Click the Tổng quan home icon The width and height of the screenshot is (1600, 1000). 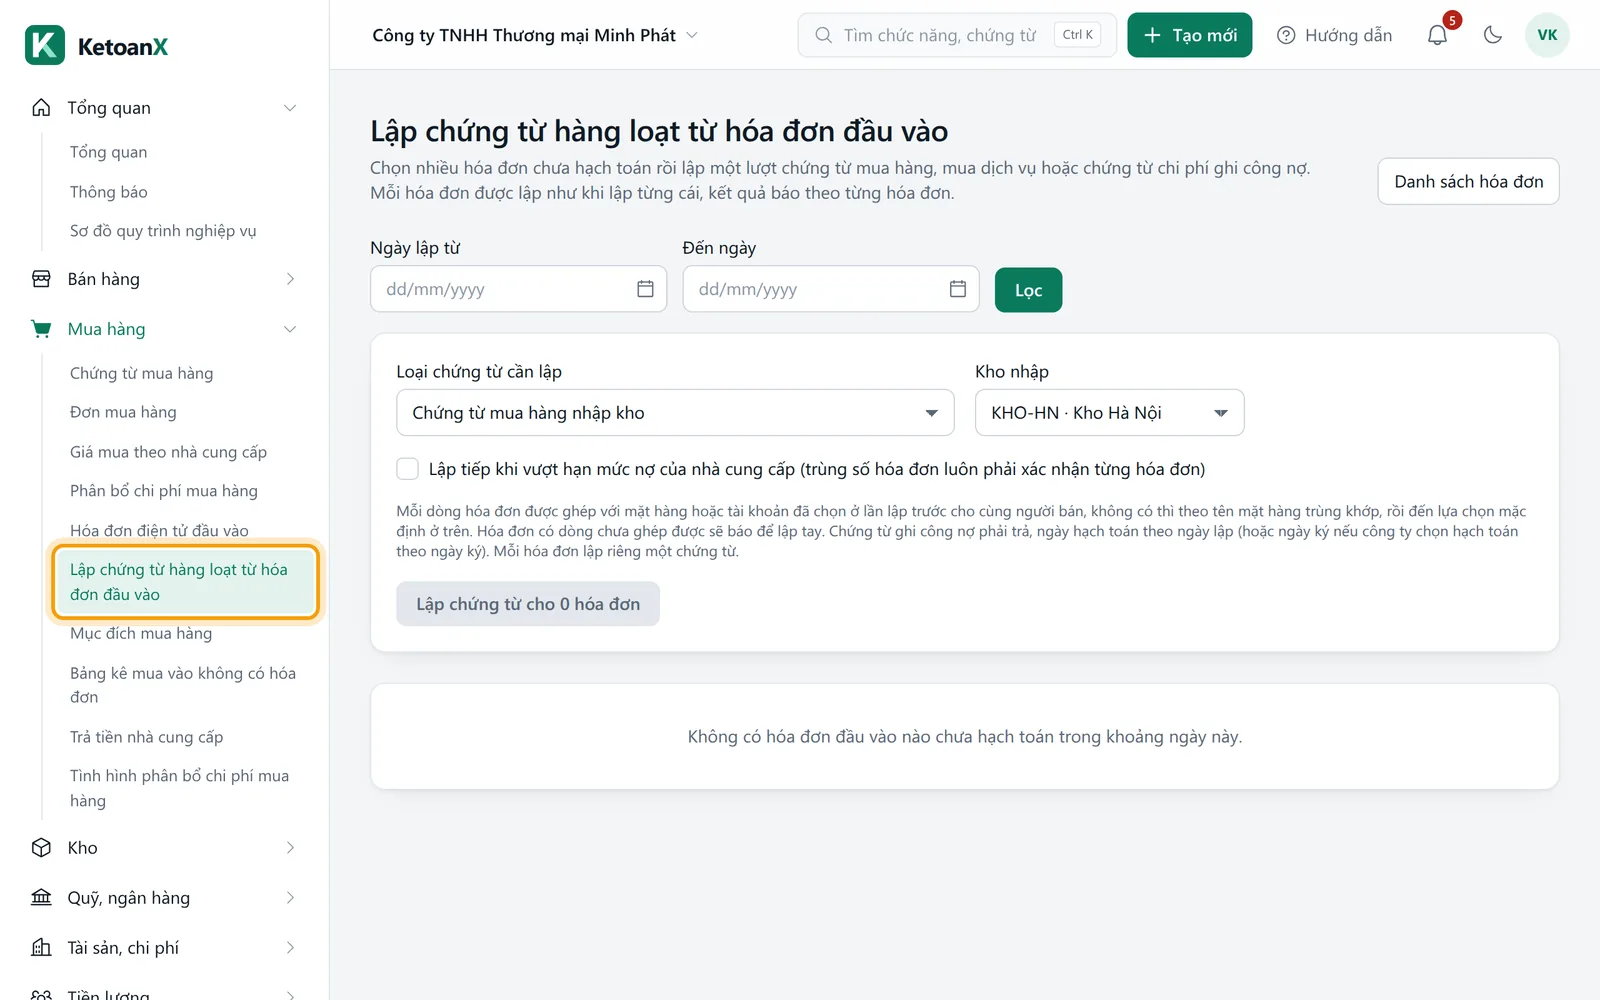point(41,108)
